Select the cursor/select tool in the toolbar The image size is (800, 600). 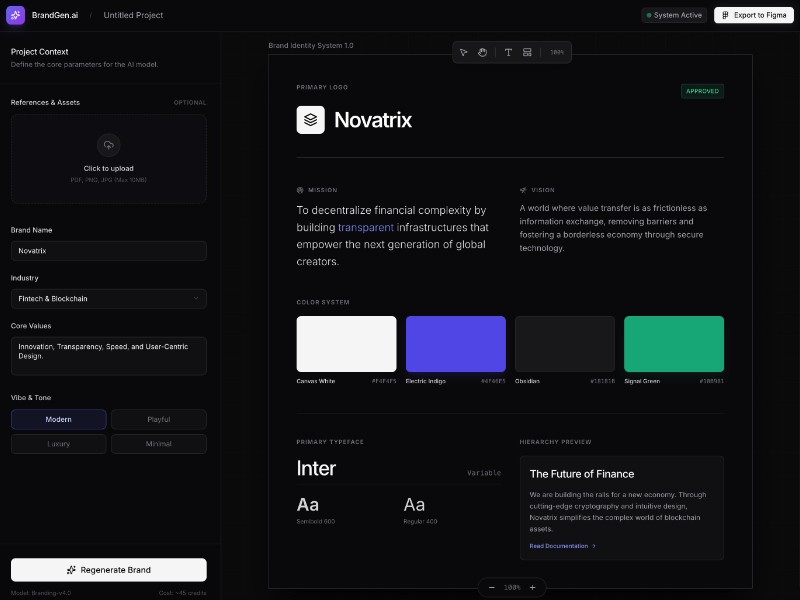463,52
